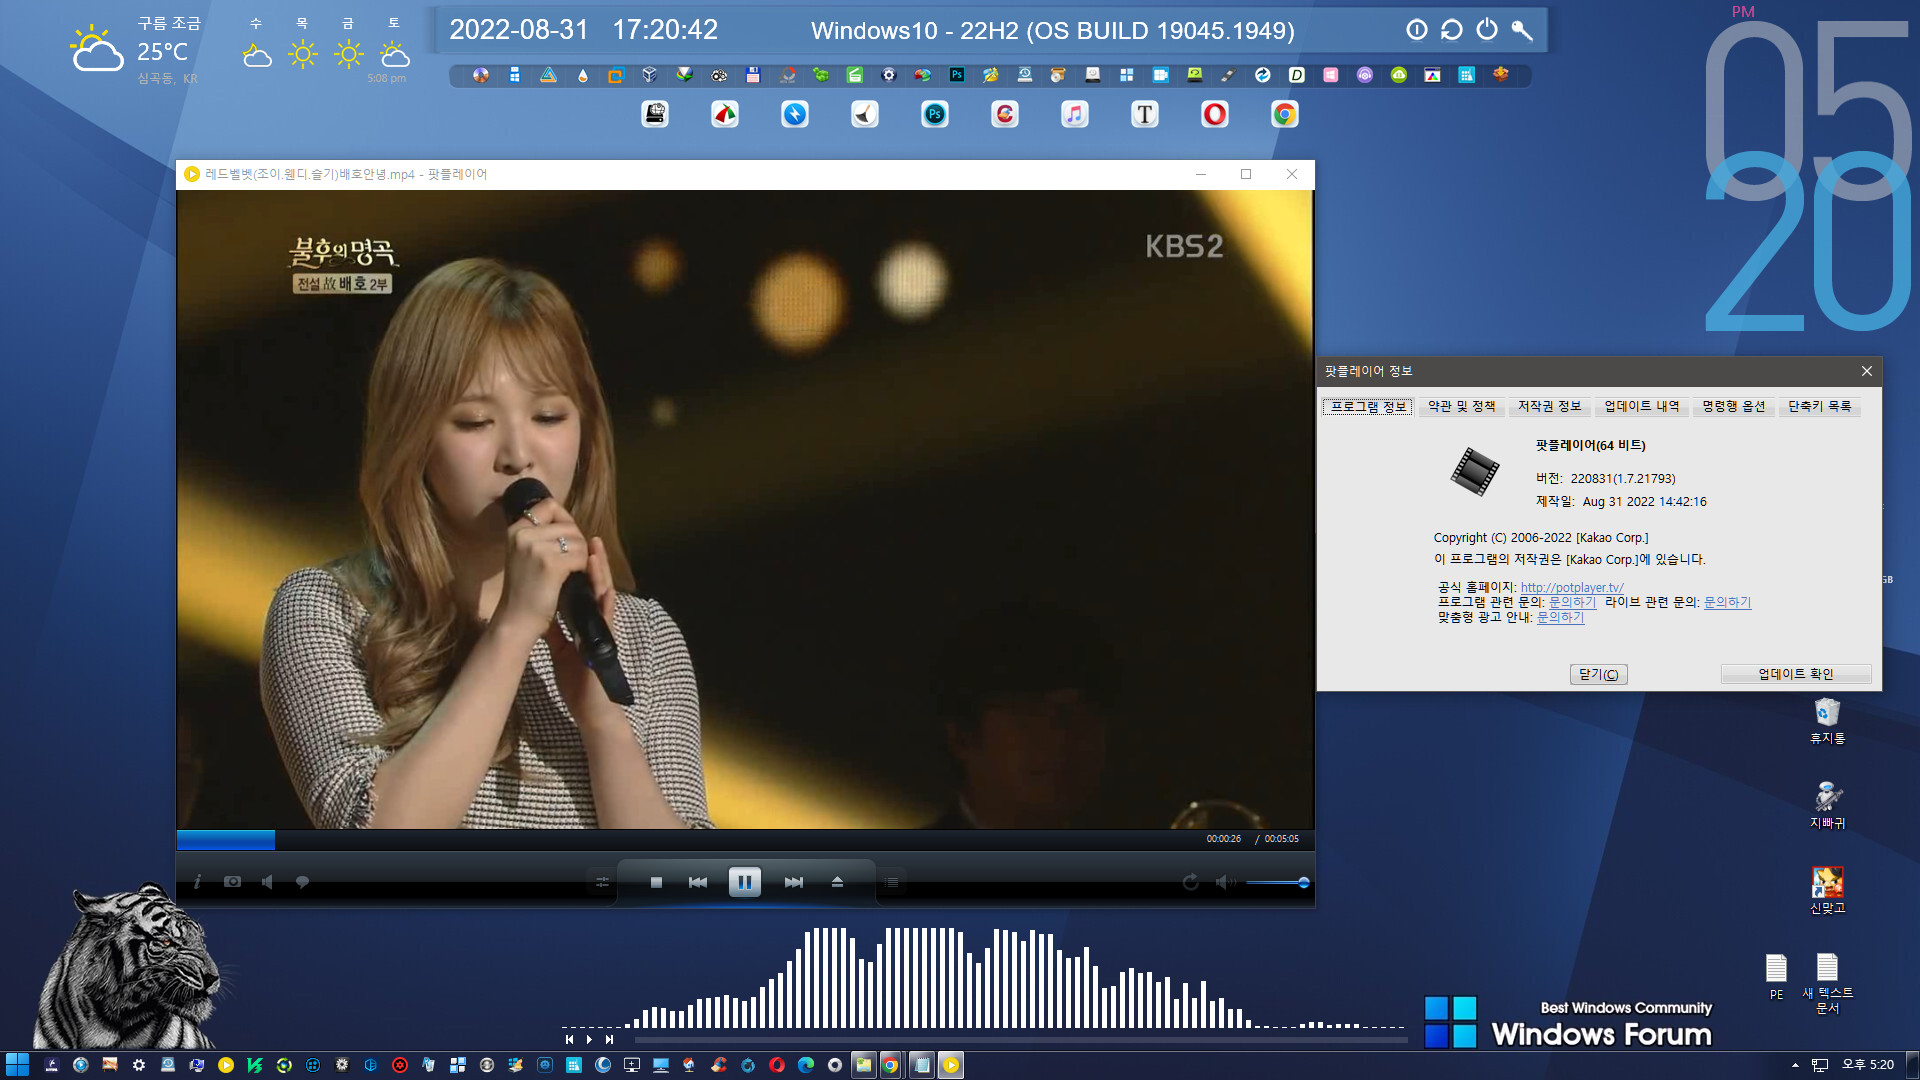Jump to previous track in PotPlayer
This screenshot has width=1920, height=1080.
pos(698,882)
